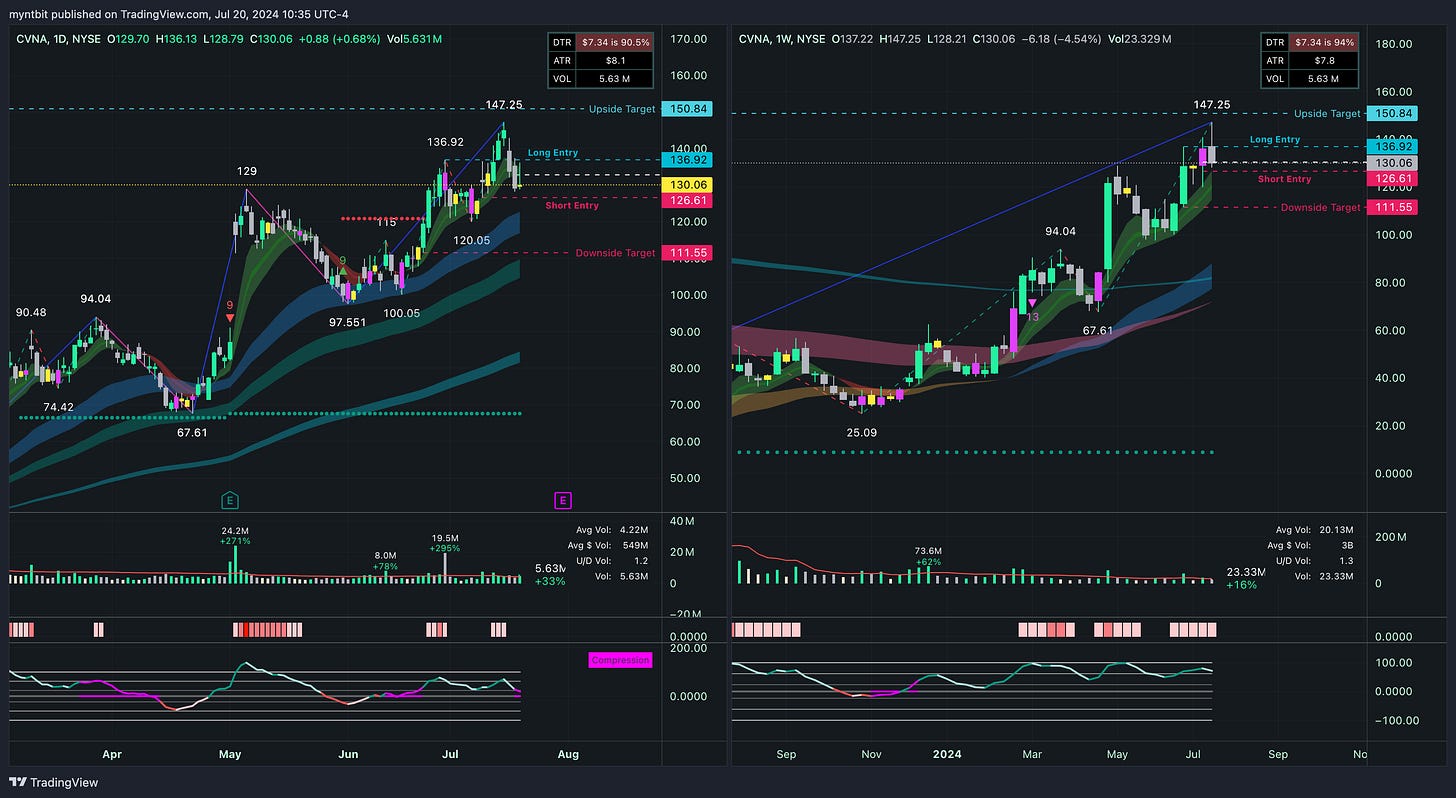
Task: Click the 129 swing high label on daily chart
Action: [247, 172]
